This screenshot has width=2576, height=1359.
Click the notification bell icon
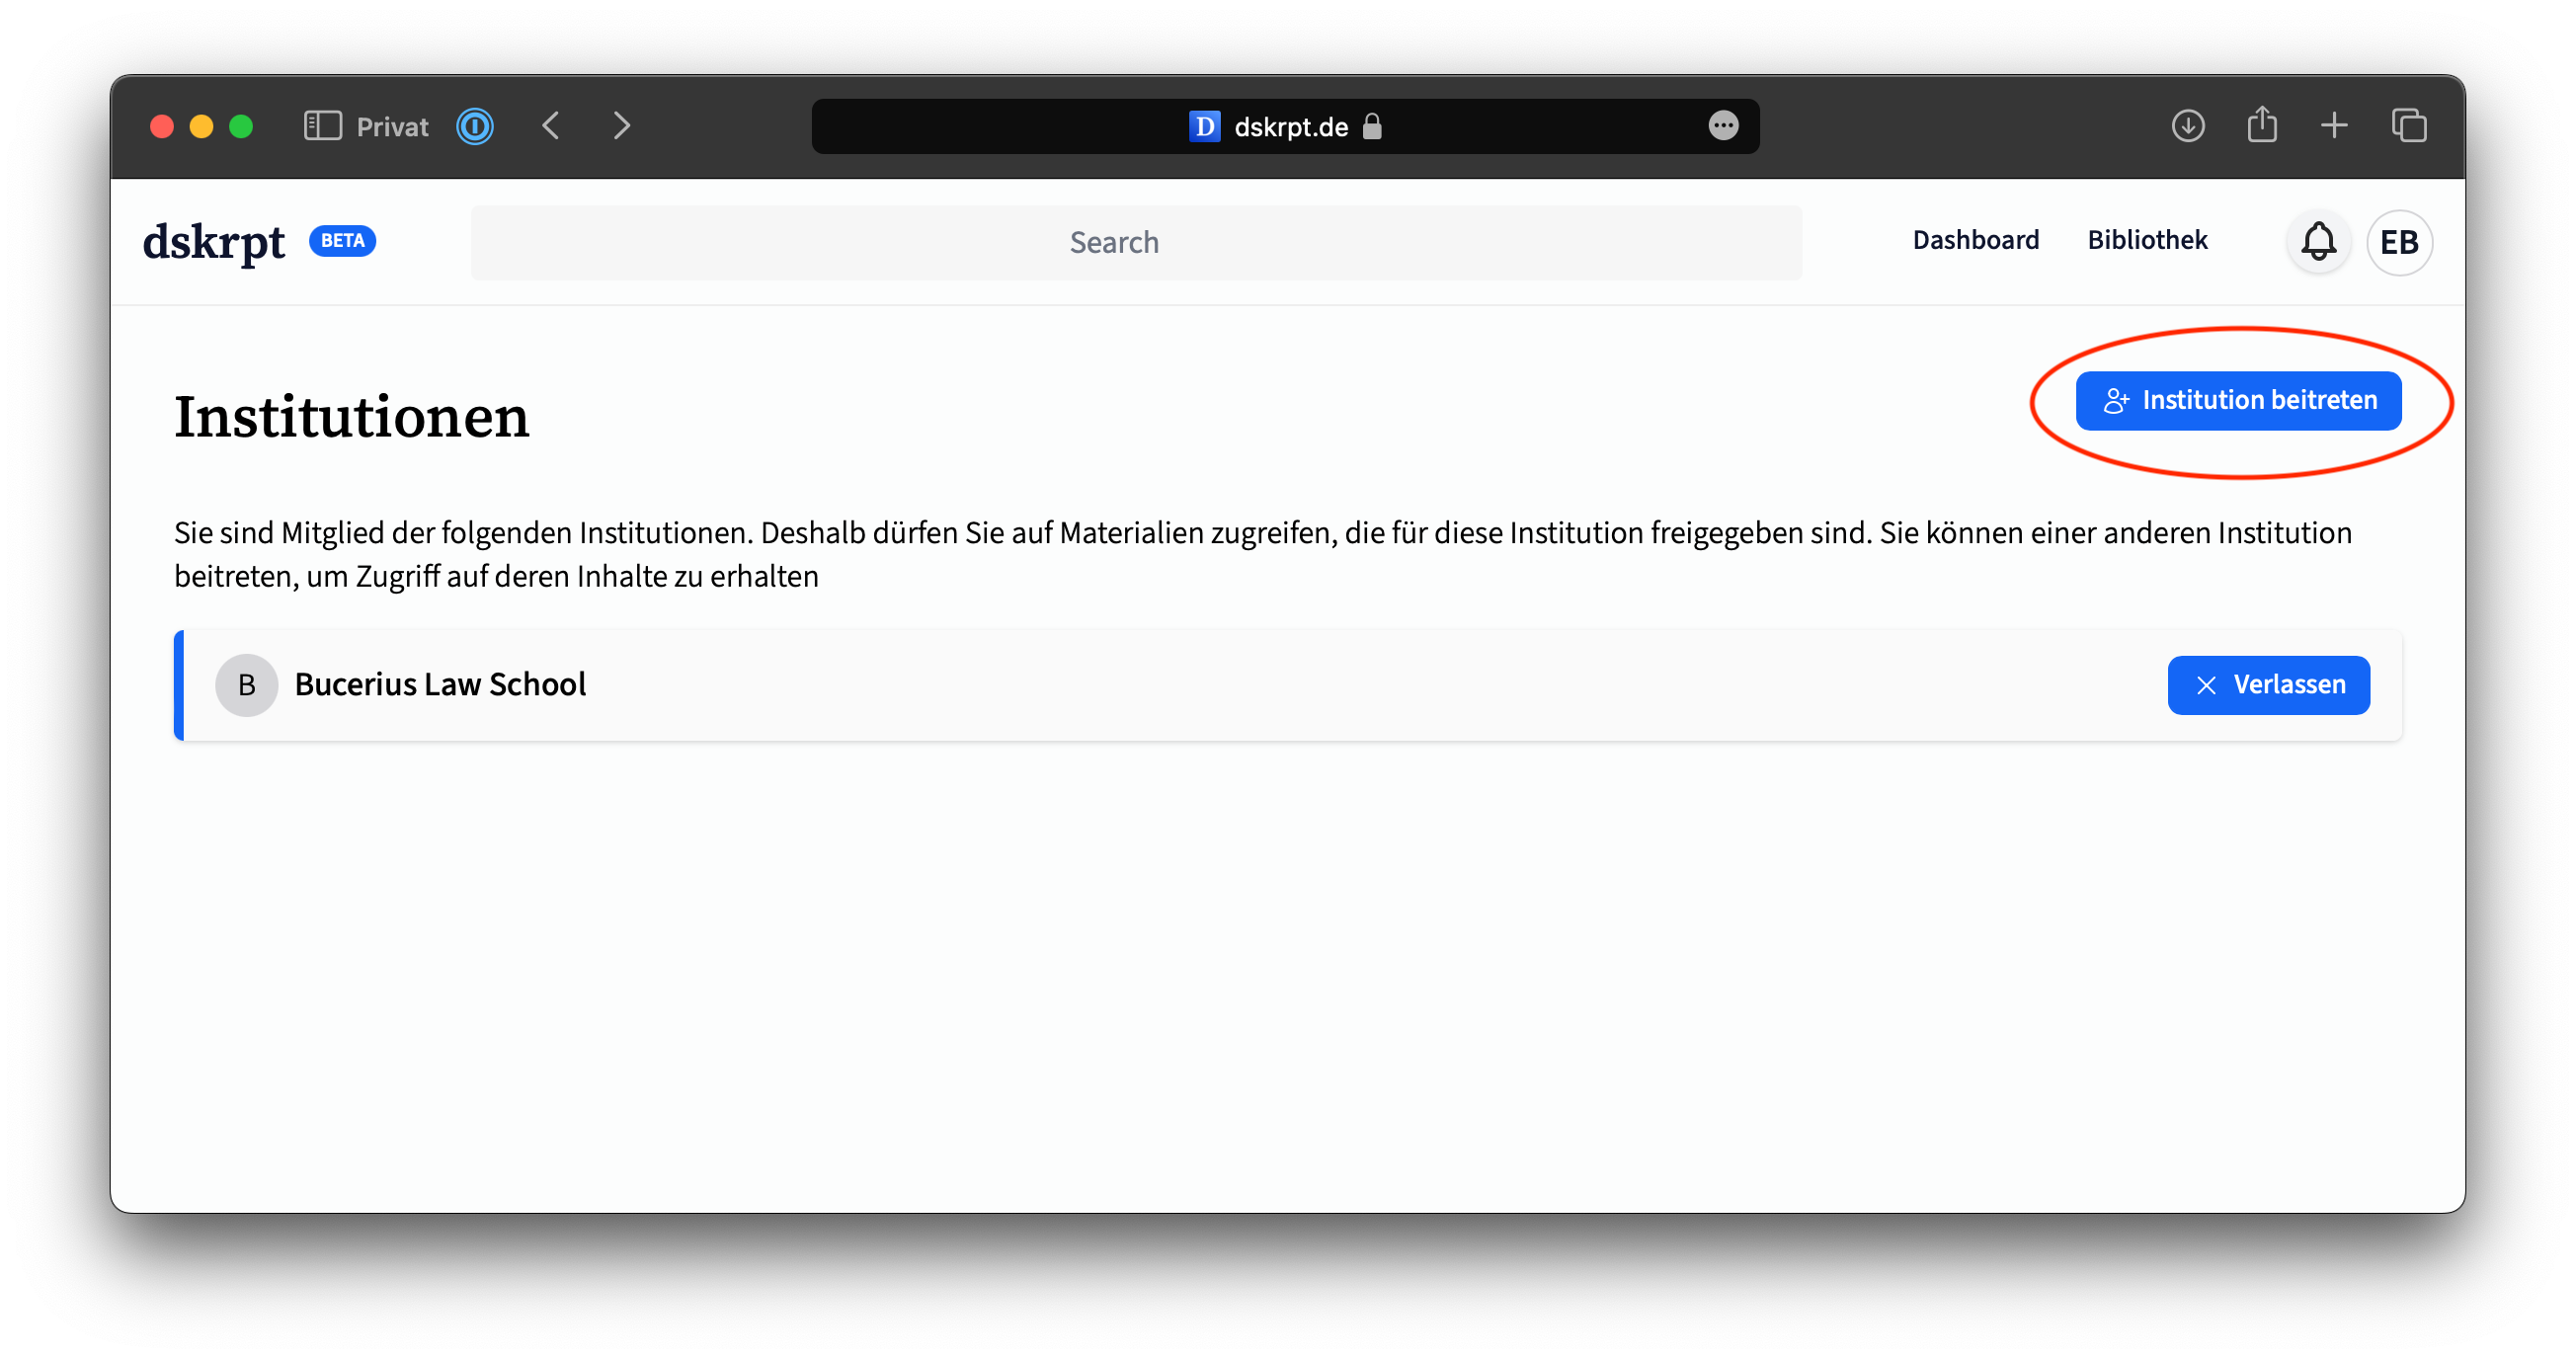tap(2318, 242)
